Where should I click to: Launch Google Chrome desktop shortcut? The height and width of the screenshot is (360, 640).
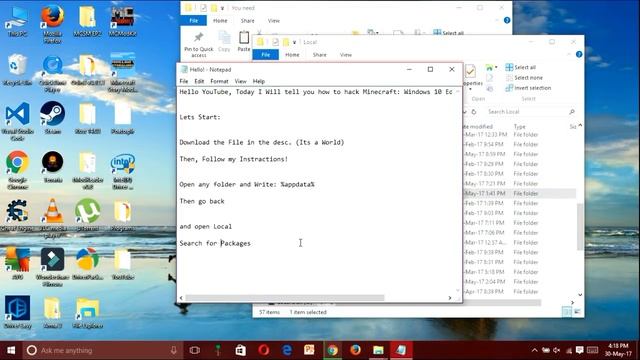(x=17, y=170)
